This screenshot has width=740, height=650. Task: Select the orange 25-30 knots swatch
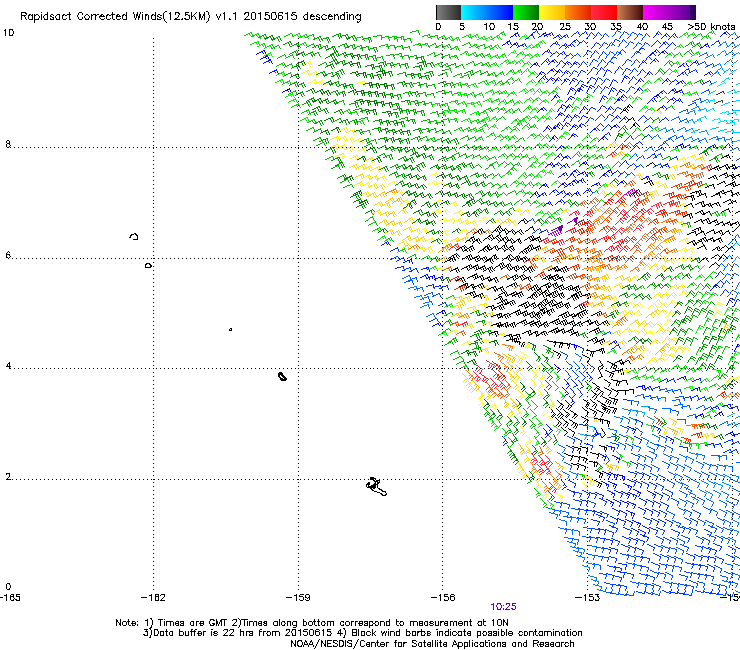coord(578,12)
